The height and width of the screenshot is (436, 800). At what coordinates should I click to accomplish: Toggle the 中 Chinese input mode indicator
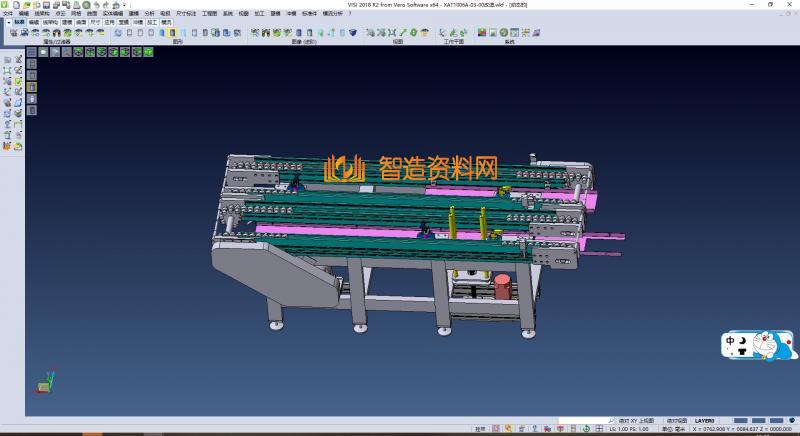point(731,340)
